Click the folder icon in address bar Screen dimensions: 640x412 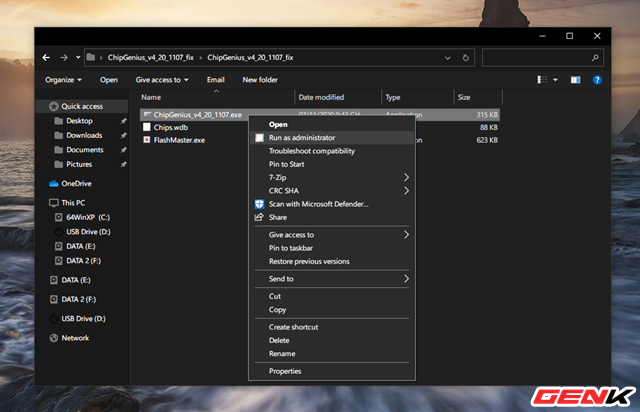click(x=91, y=57)
